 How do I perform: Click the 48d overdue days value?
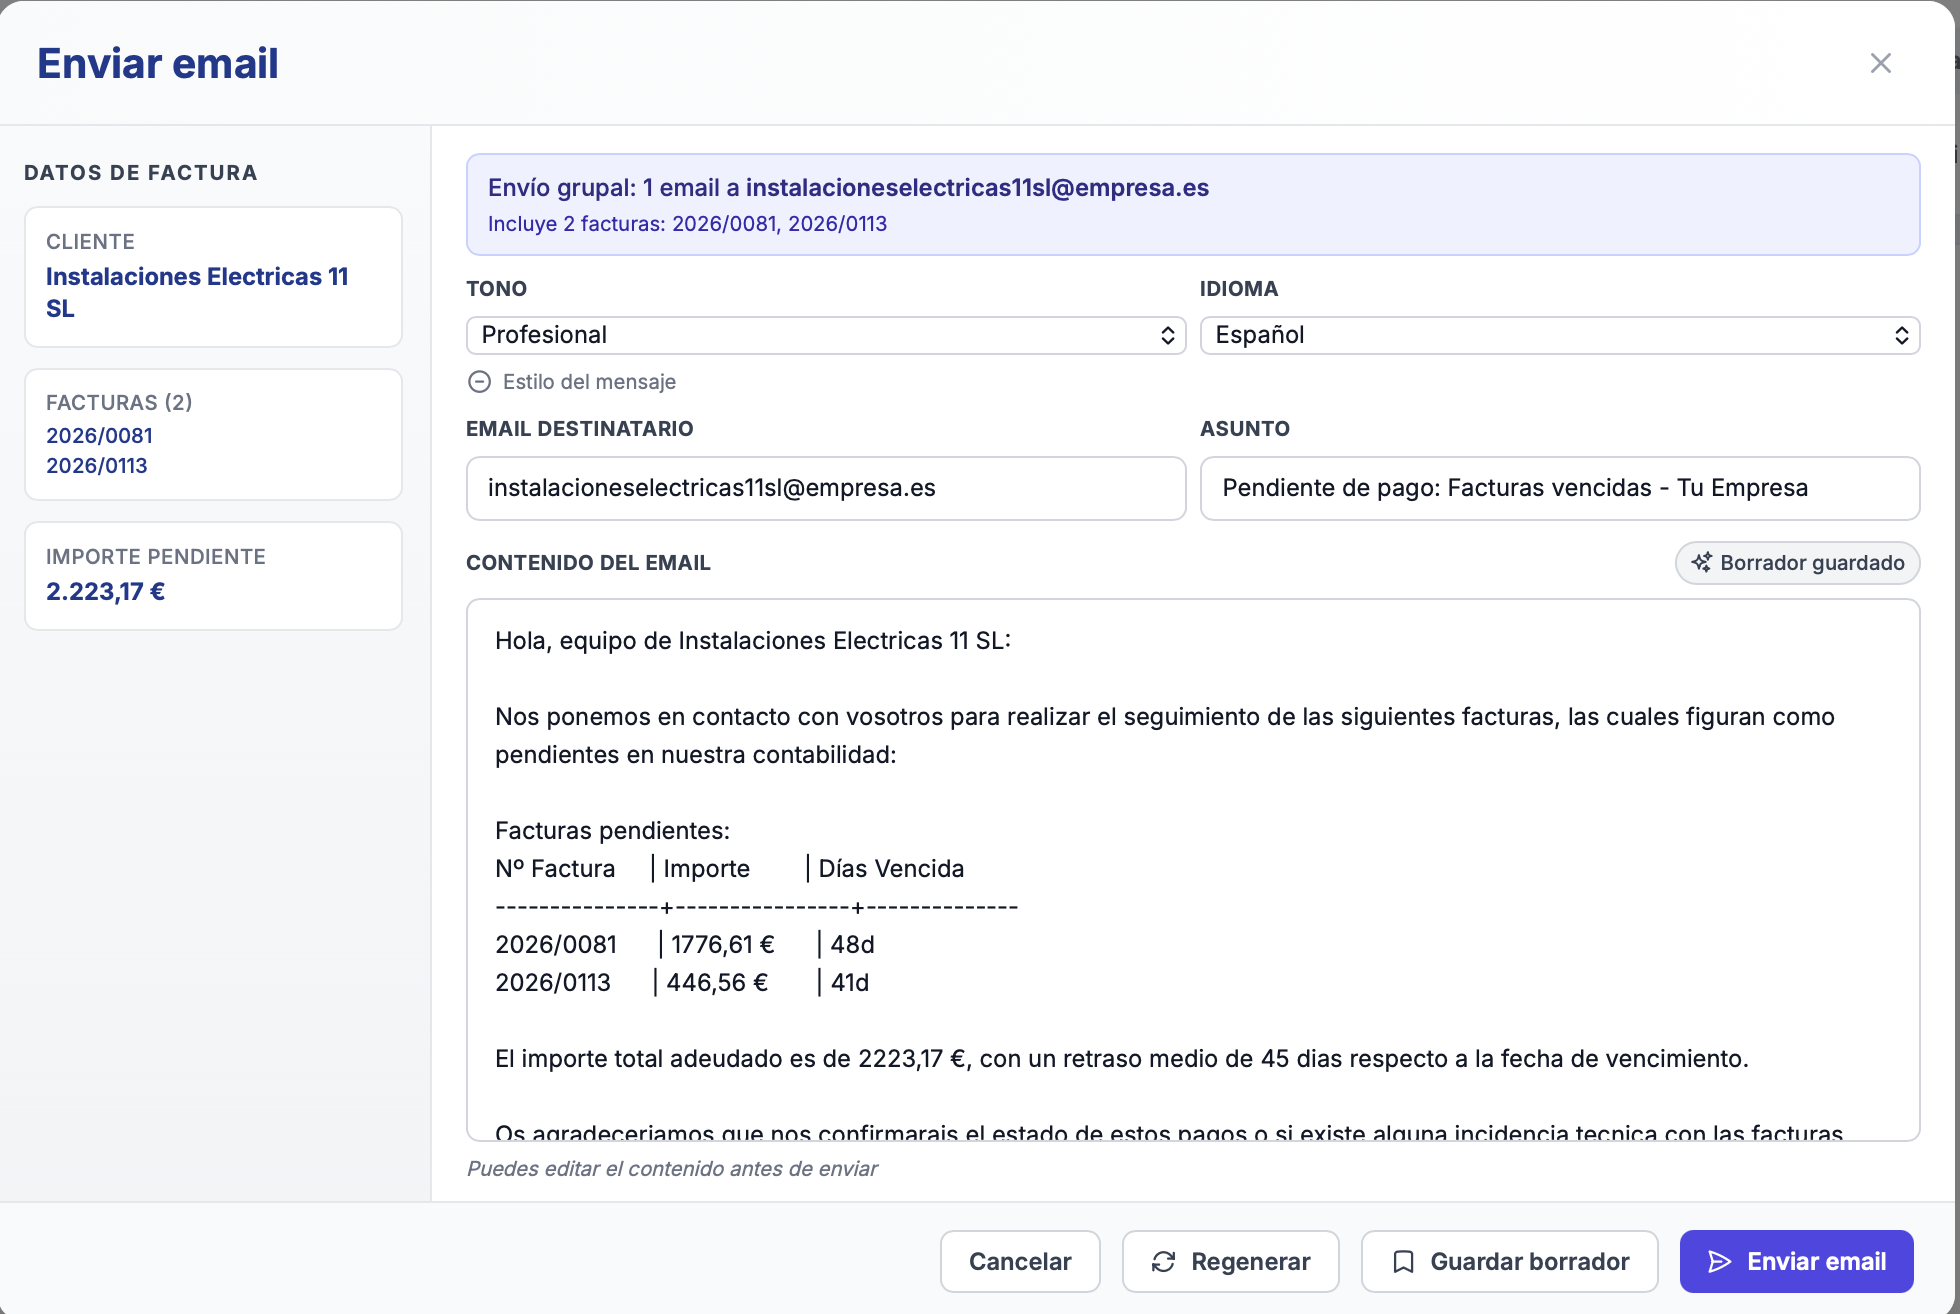(x=853, y=945)
